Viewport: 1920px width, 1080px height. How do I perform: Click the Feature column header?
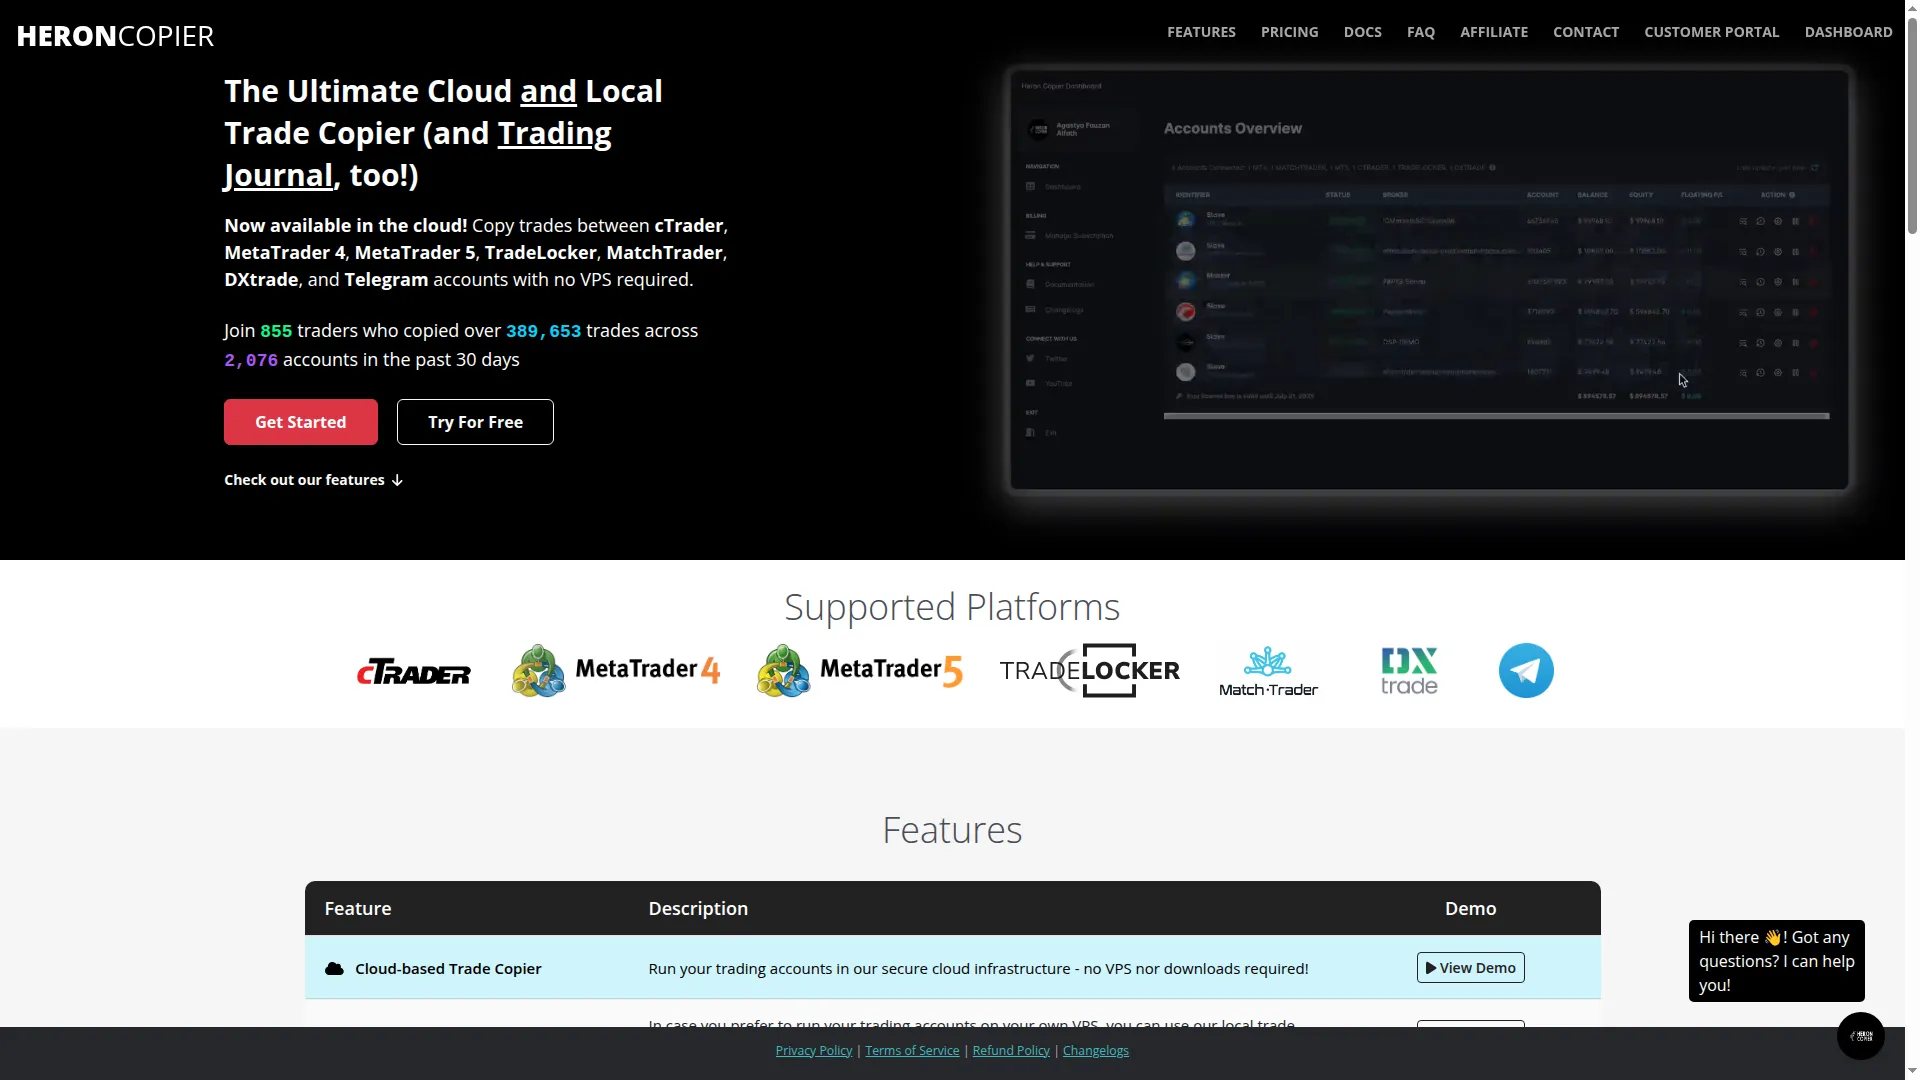coord(358,909)
